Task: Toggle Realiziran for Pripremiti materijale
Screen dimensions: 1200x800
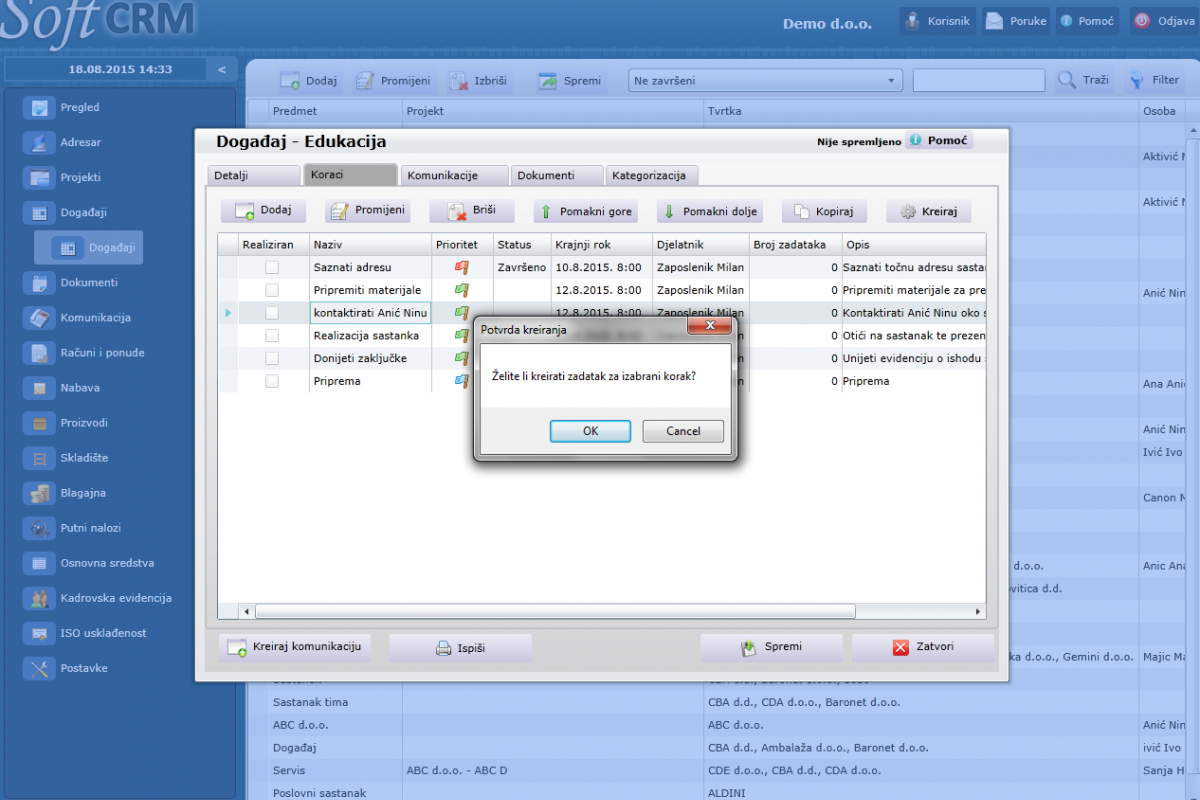Action: coord(272,290)
